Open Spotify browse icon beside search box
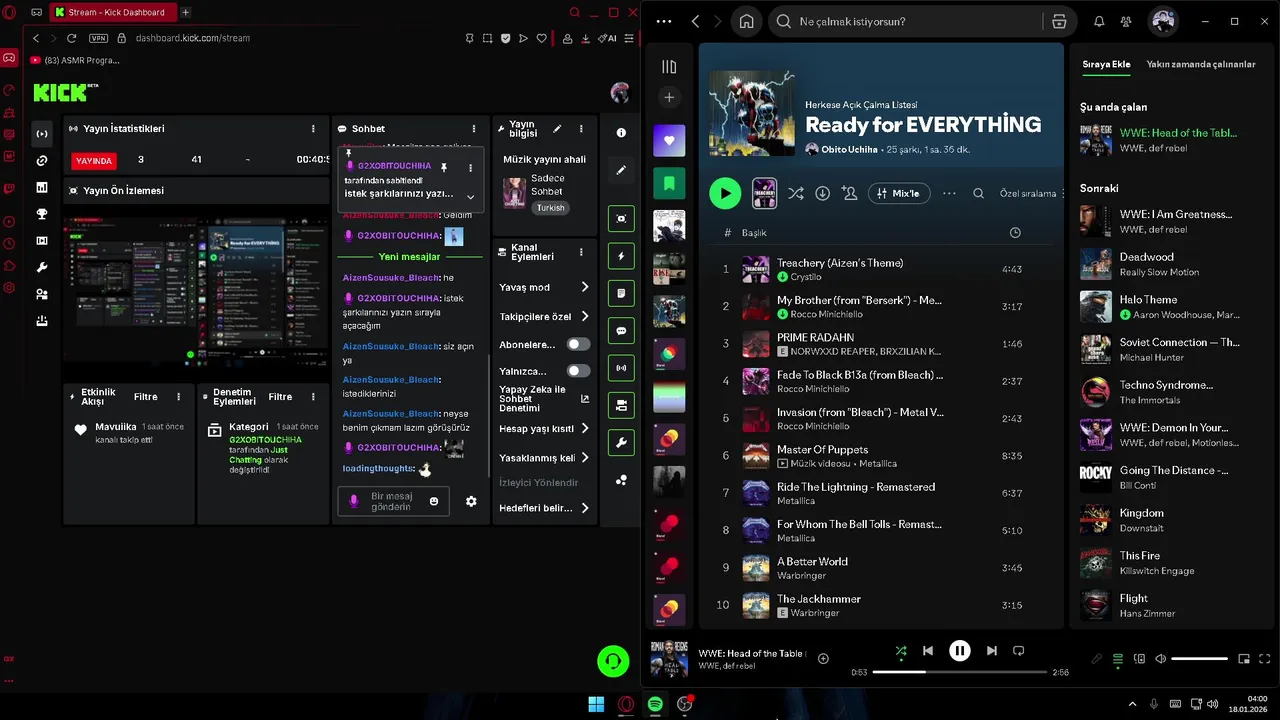Image resolution: width=1280 pixels, height=720 pixels. pos(1059,21)
